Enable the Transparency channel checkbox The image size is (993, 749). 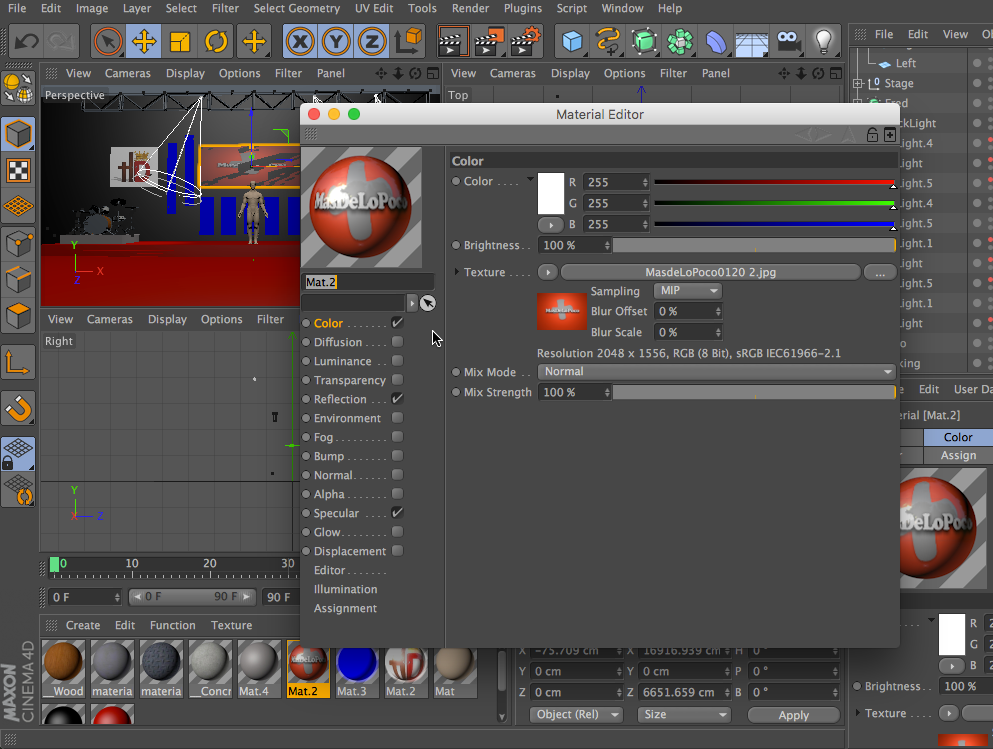coord(398,380)
